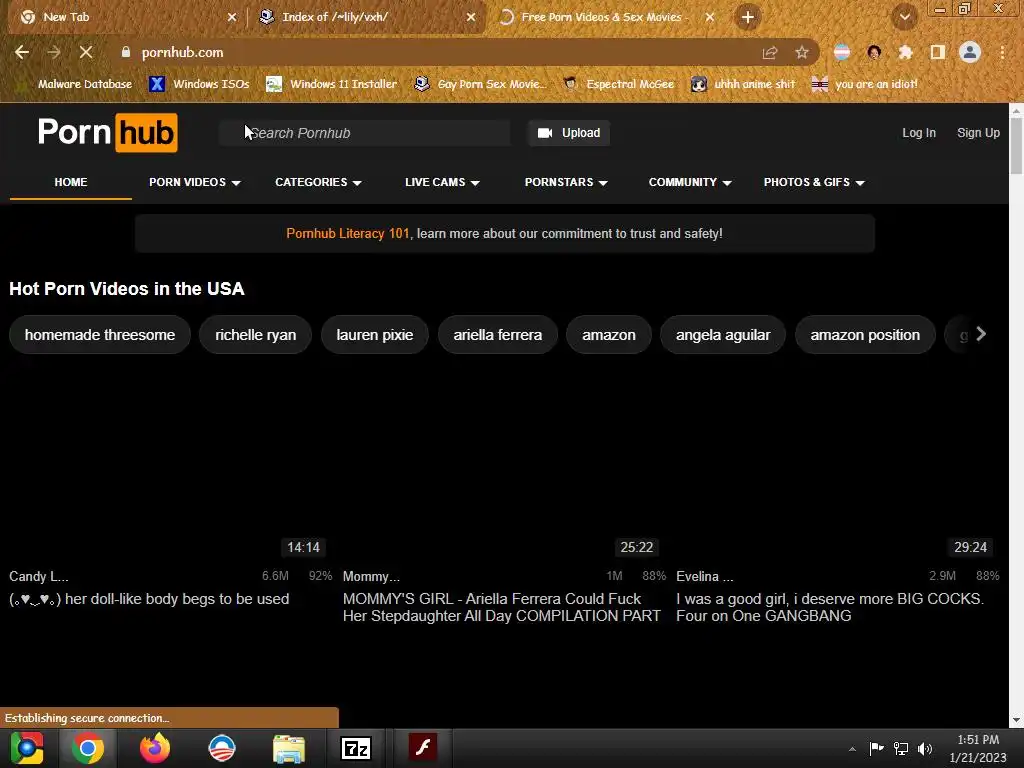Viewport: 1024px width, 768px height.
Task: Launch Firefox from the taskbar
Action: (155, 748)
